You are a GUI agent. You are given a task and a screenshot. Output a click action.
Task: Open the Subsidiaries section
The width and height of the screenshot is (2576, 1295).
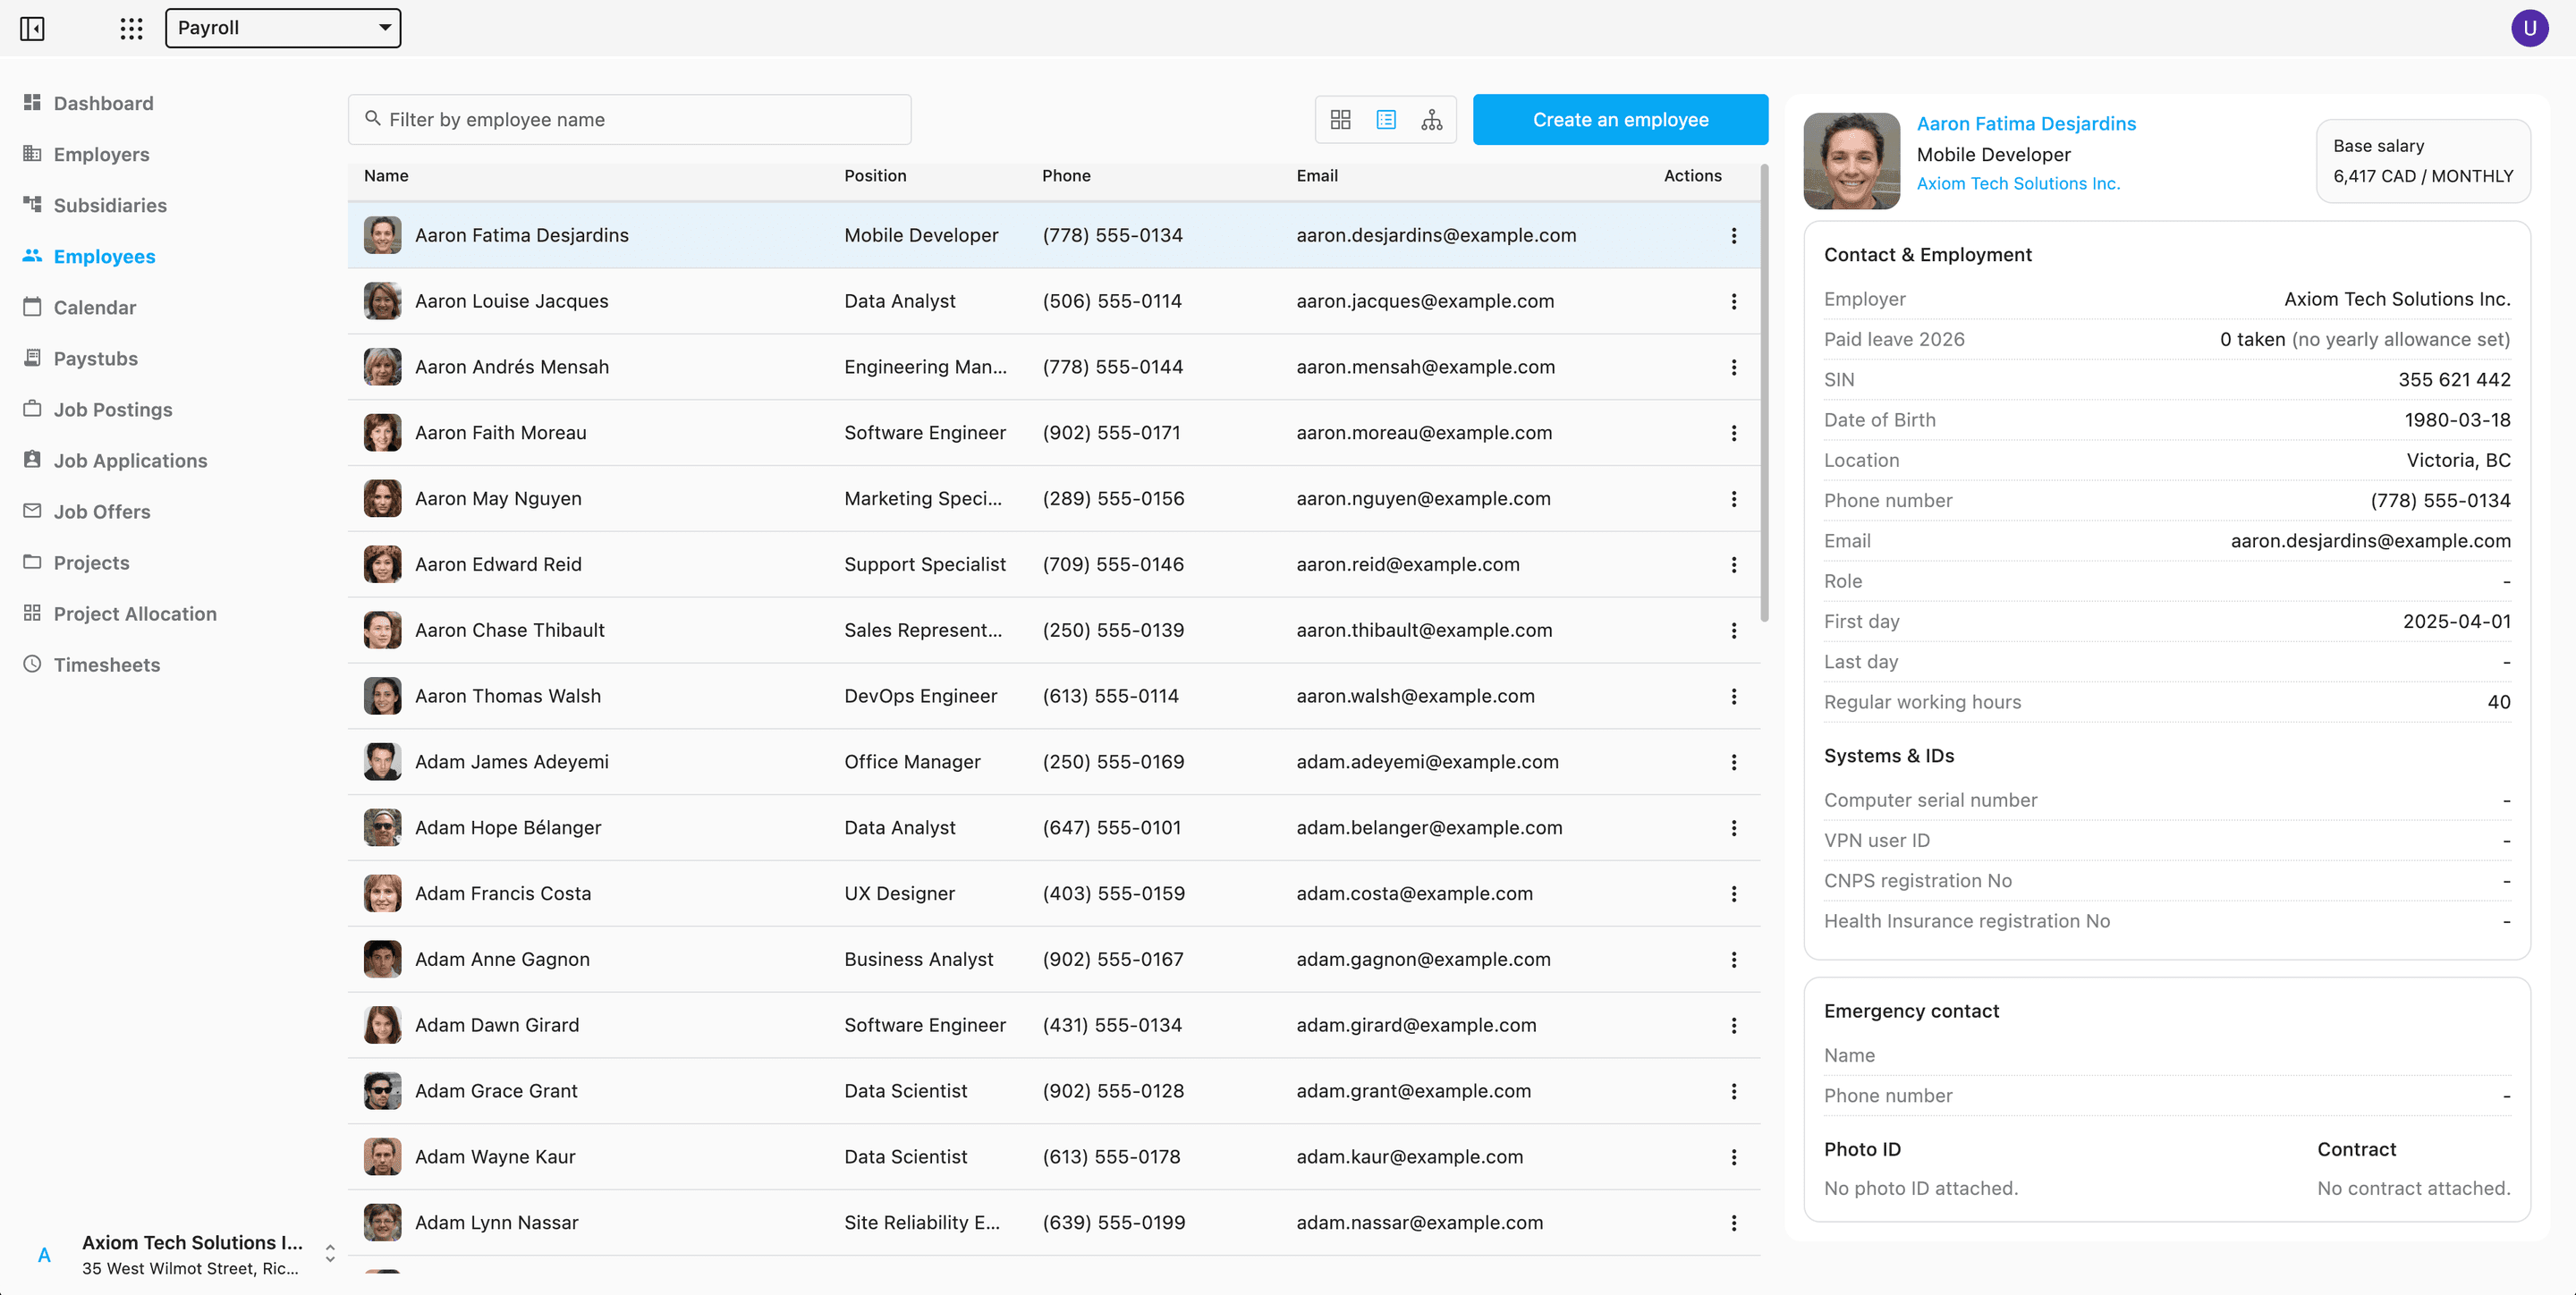pyautogui.click(x=110, y=205)
